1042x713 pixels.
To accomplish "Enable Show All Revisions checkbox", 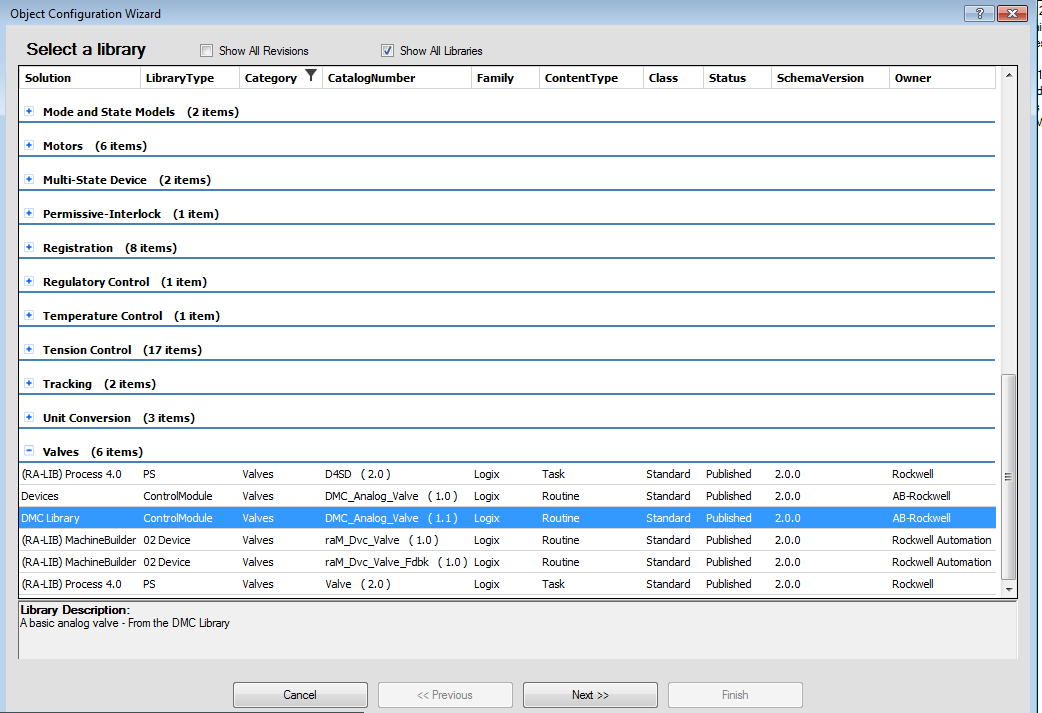I will (x=207, y=51).
